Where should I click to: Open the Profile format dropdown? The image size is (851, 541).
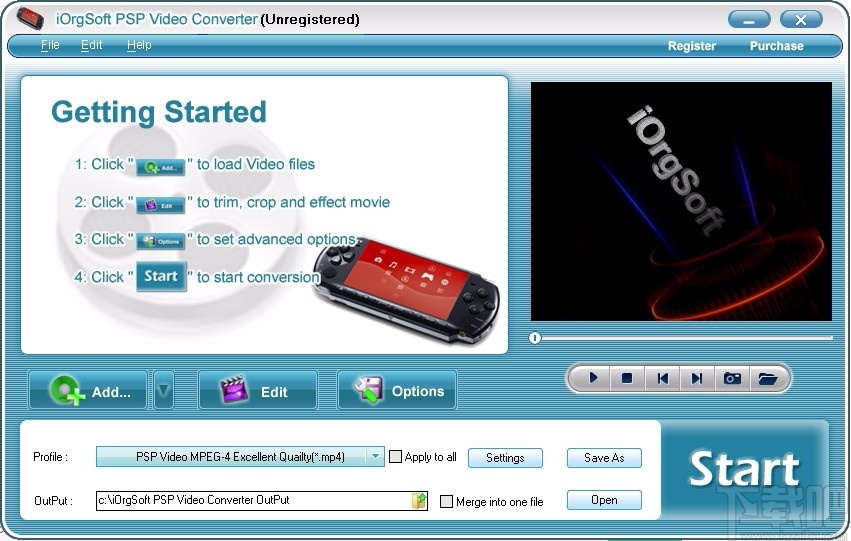click(x=240, y=456)
